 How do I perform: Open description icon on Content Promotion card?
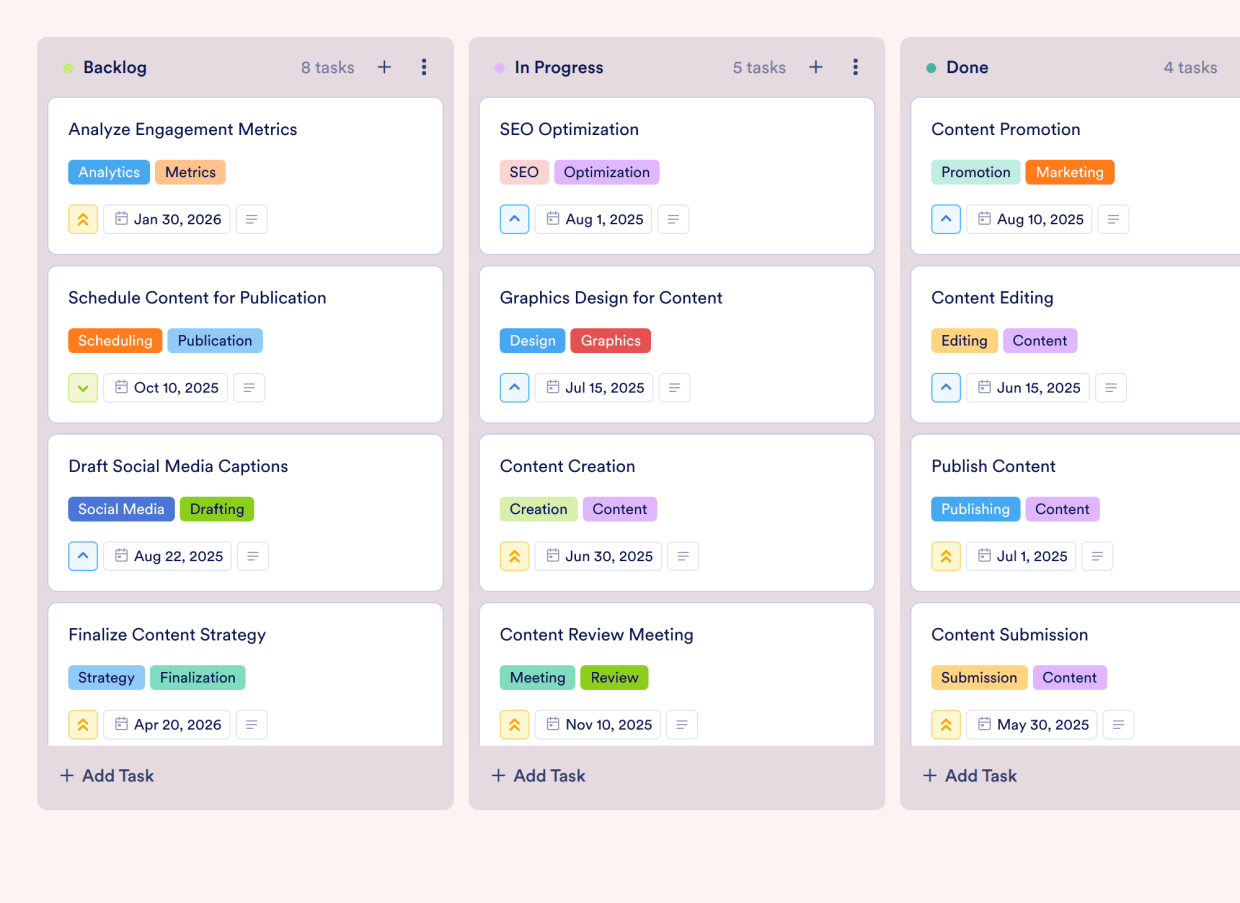click(1114, 219)
